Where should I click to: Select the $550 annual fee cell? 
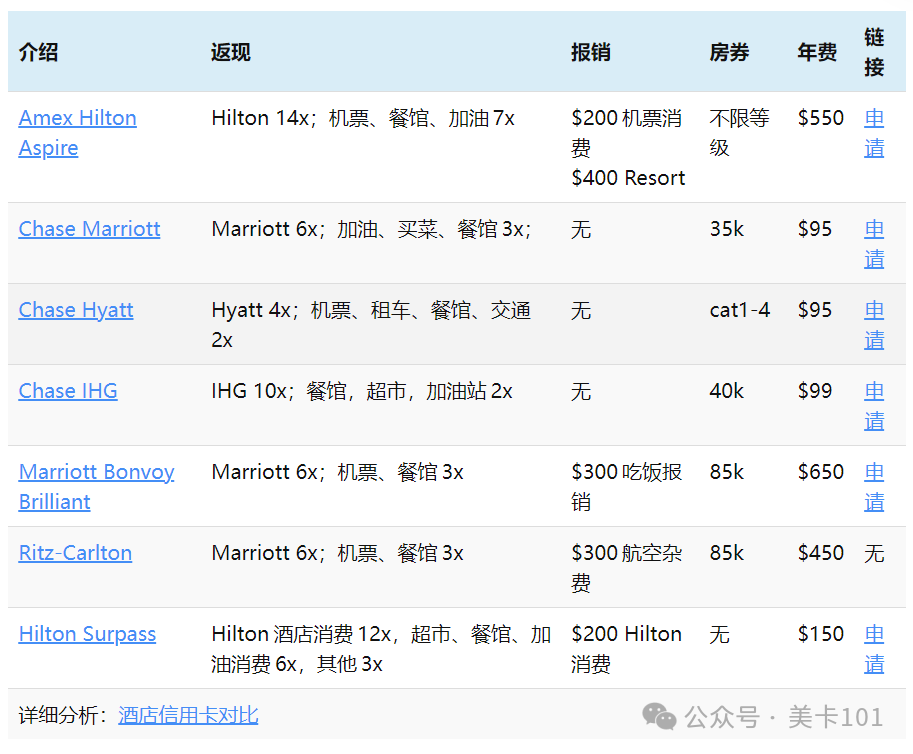coord(820,118)
